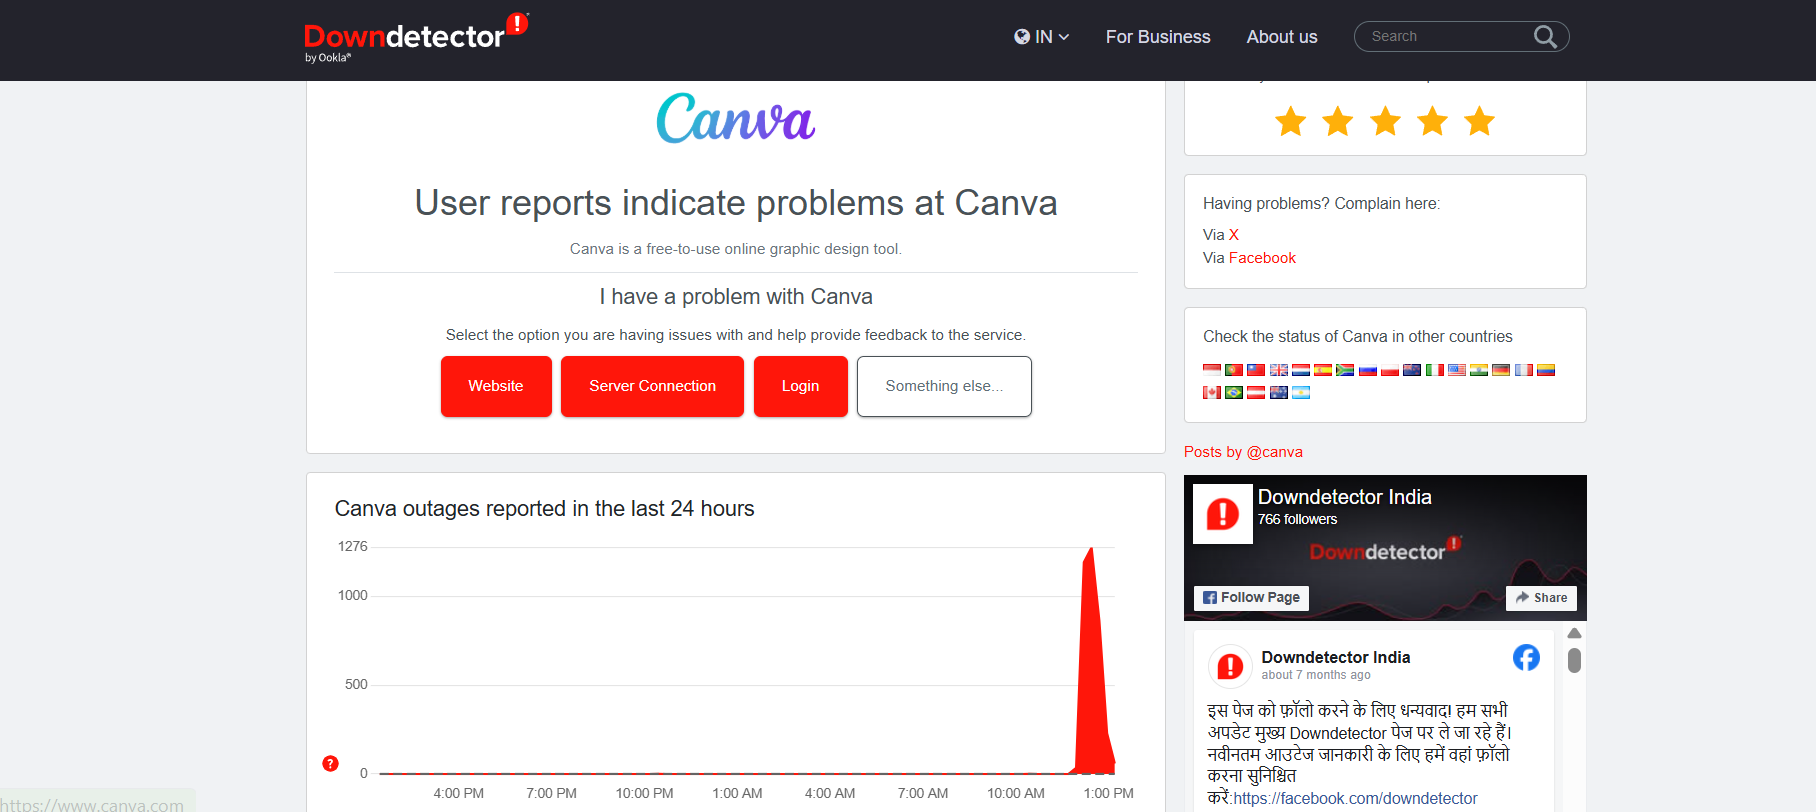This screenshot has width=1816, height=812.
Task: Rate with the second star
Action: 1337,121
